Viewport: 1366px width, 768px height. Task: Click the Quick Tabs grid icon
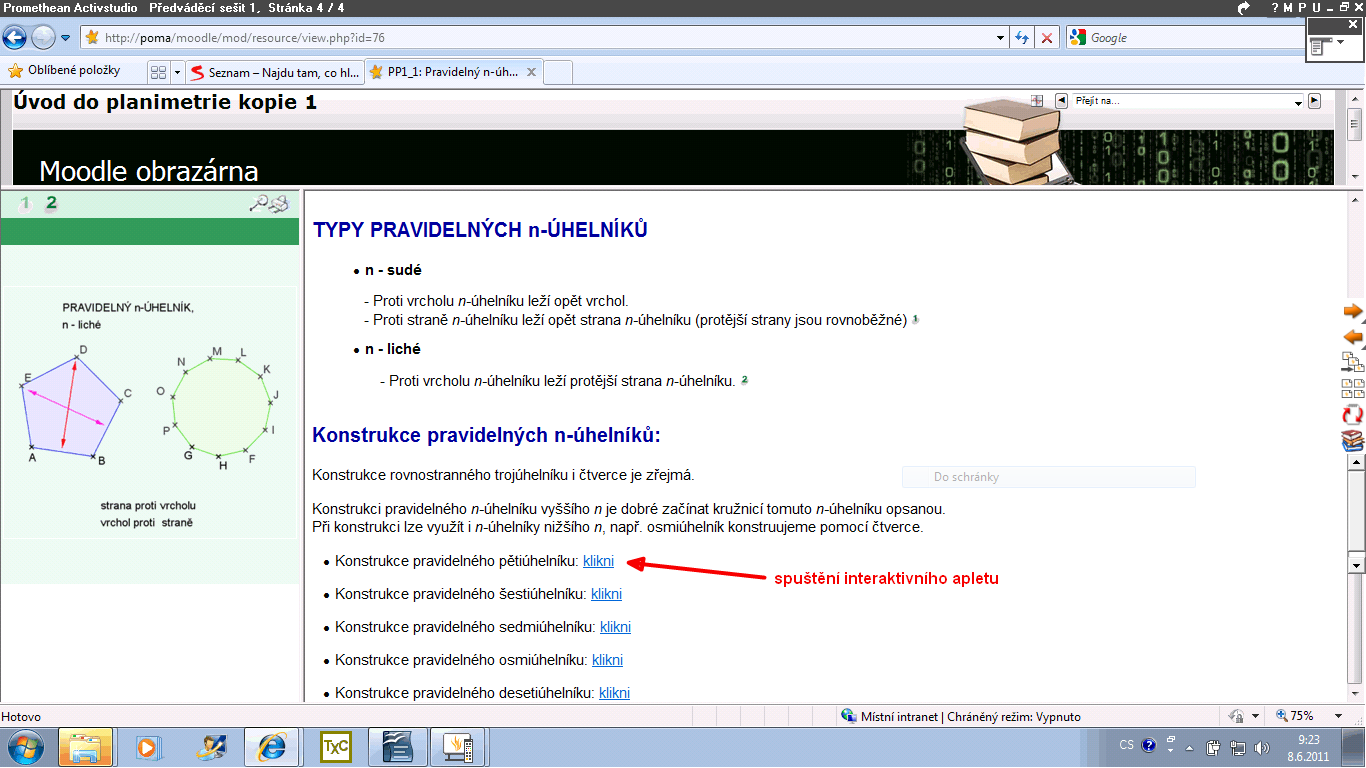(x=158, y=72)
